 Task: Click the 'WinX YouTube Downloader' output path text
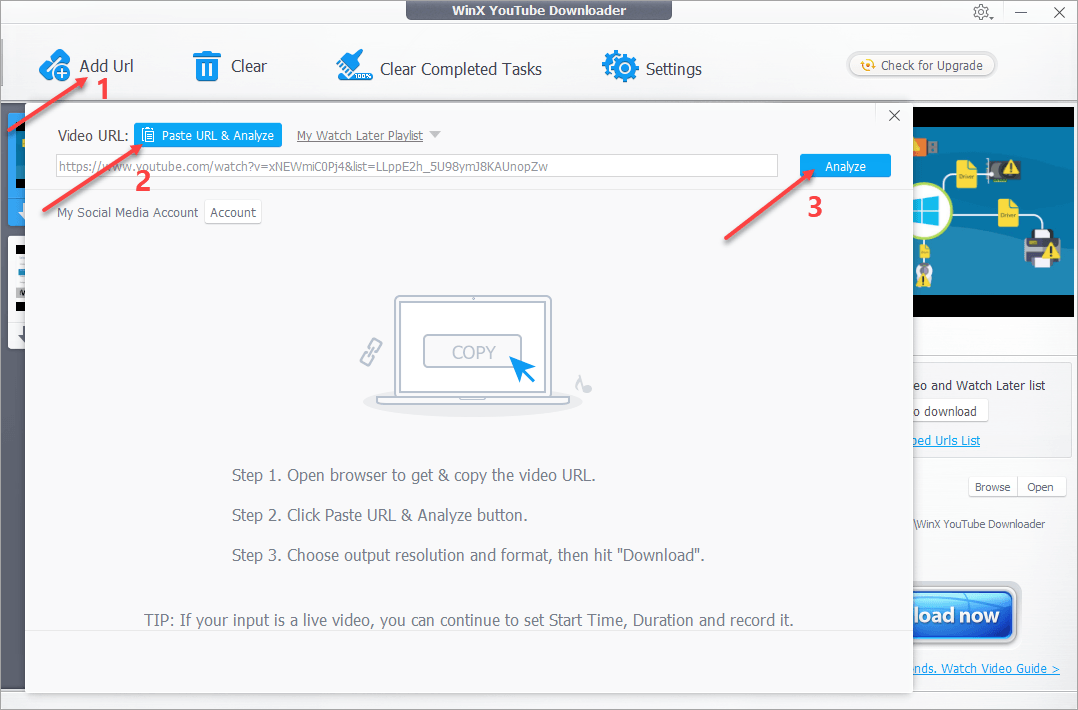980,524
